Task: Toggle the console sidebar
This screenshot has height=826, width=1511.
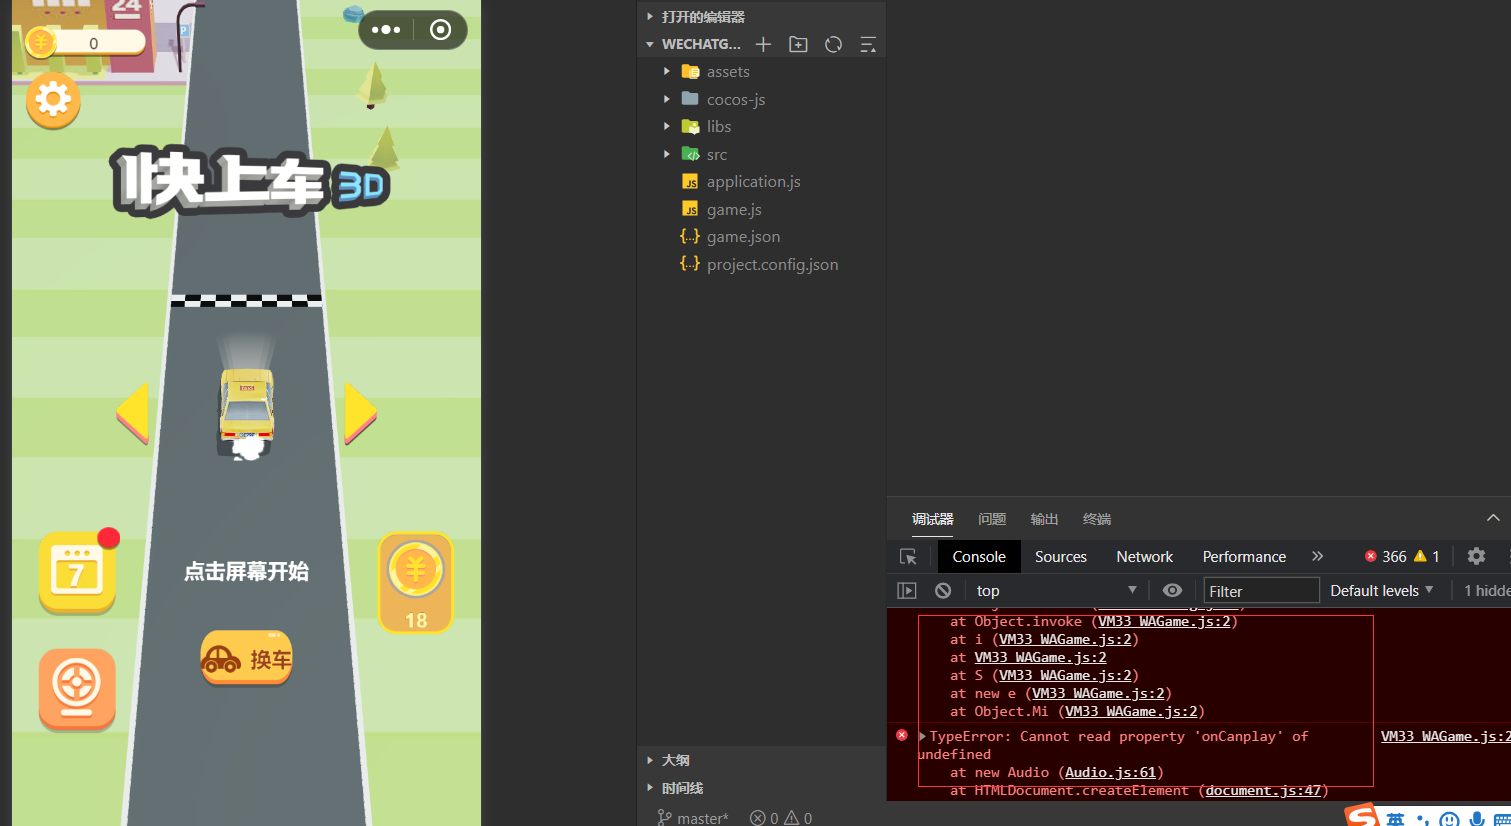Action: point(907,591)
